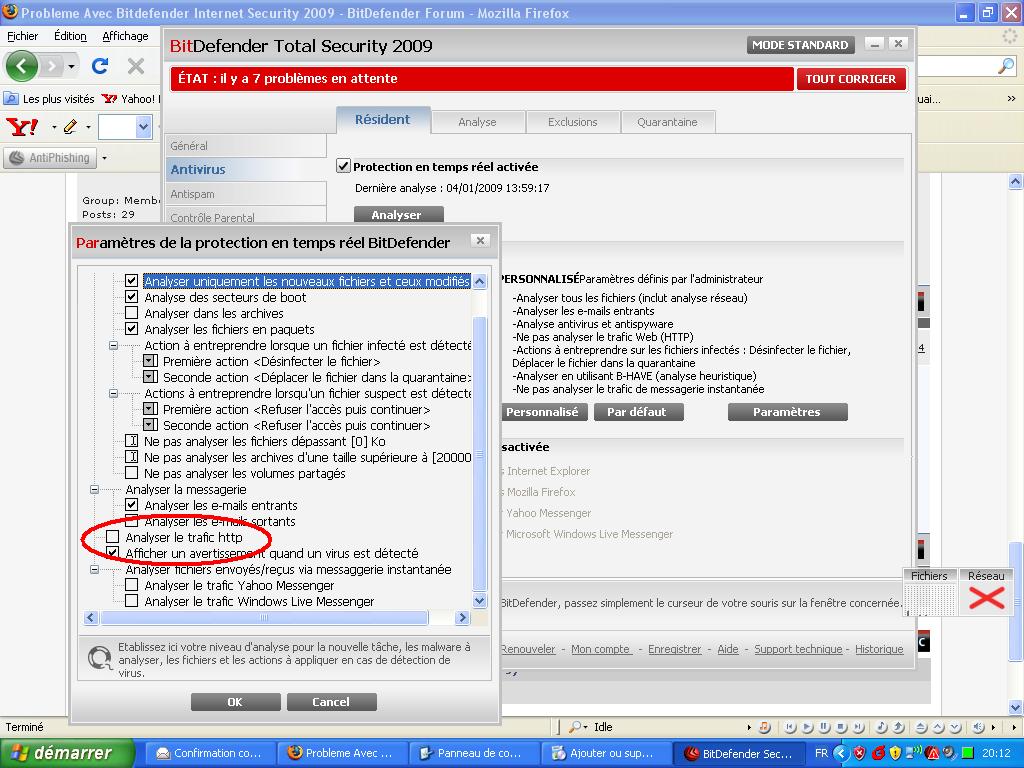Click the TOUT CORRIGER button
Image resolution: width=1024 pixels, height=768 pixels.
[851, 78]
